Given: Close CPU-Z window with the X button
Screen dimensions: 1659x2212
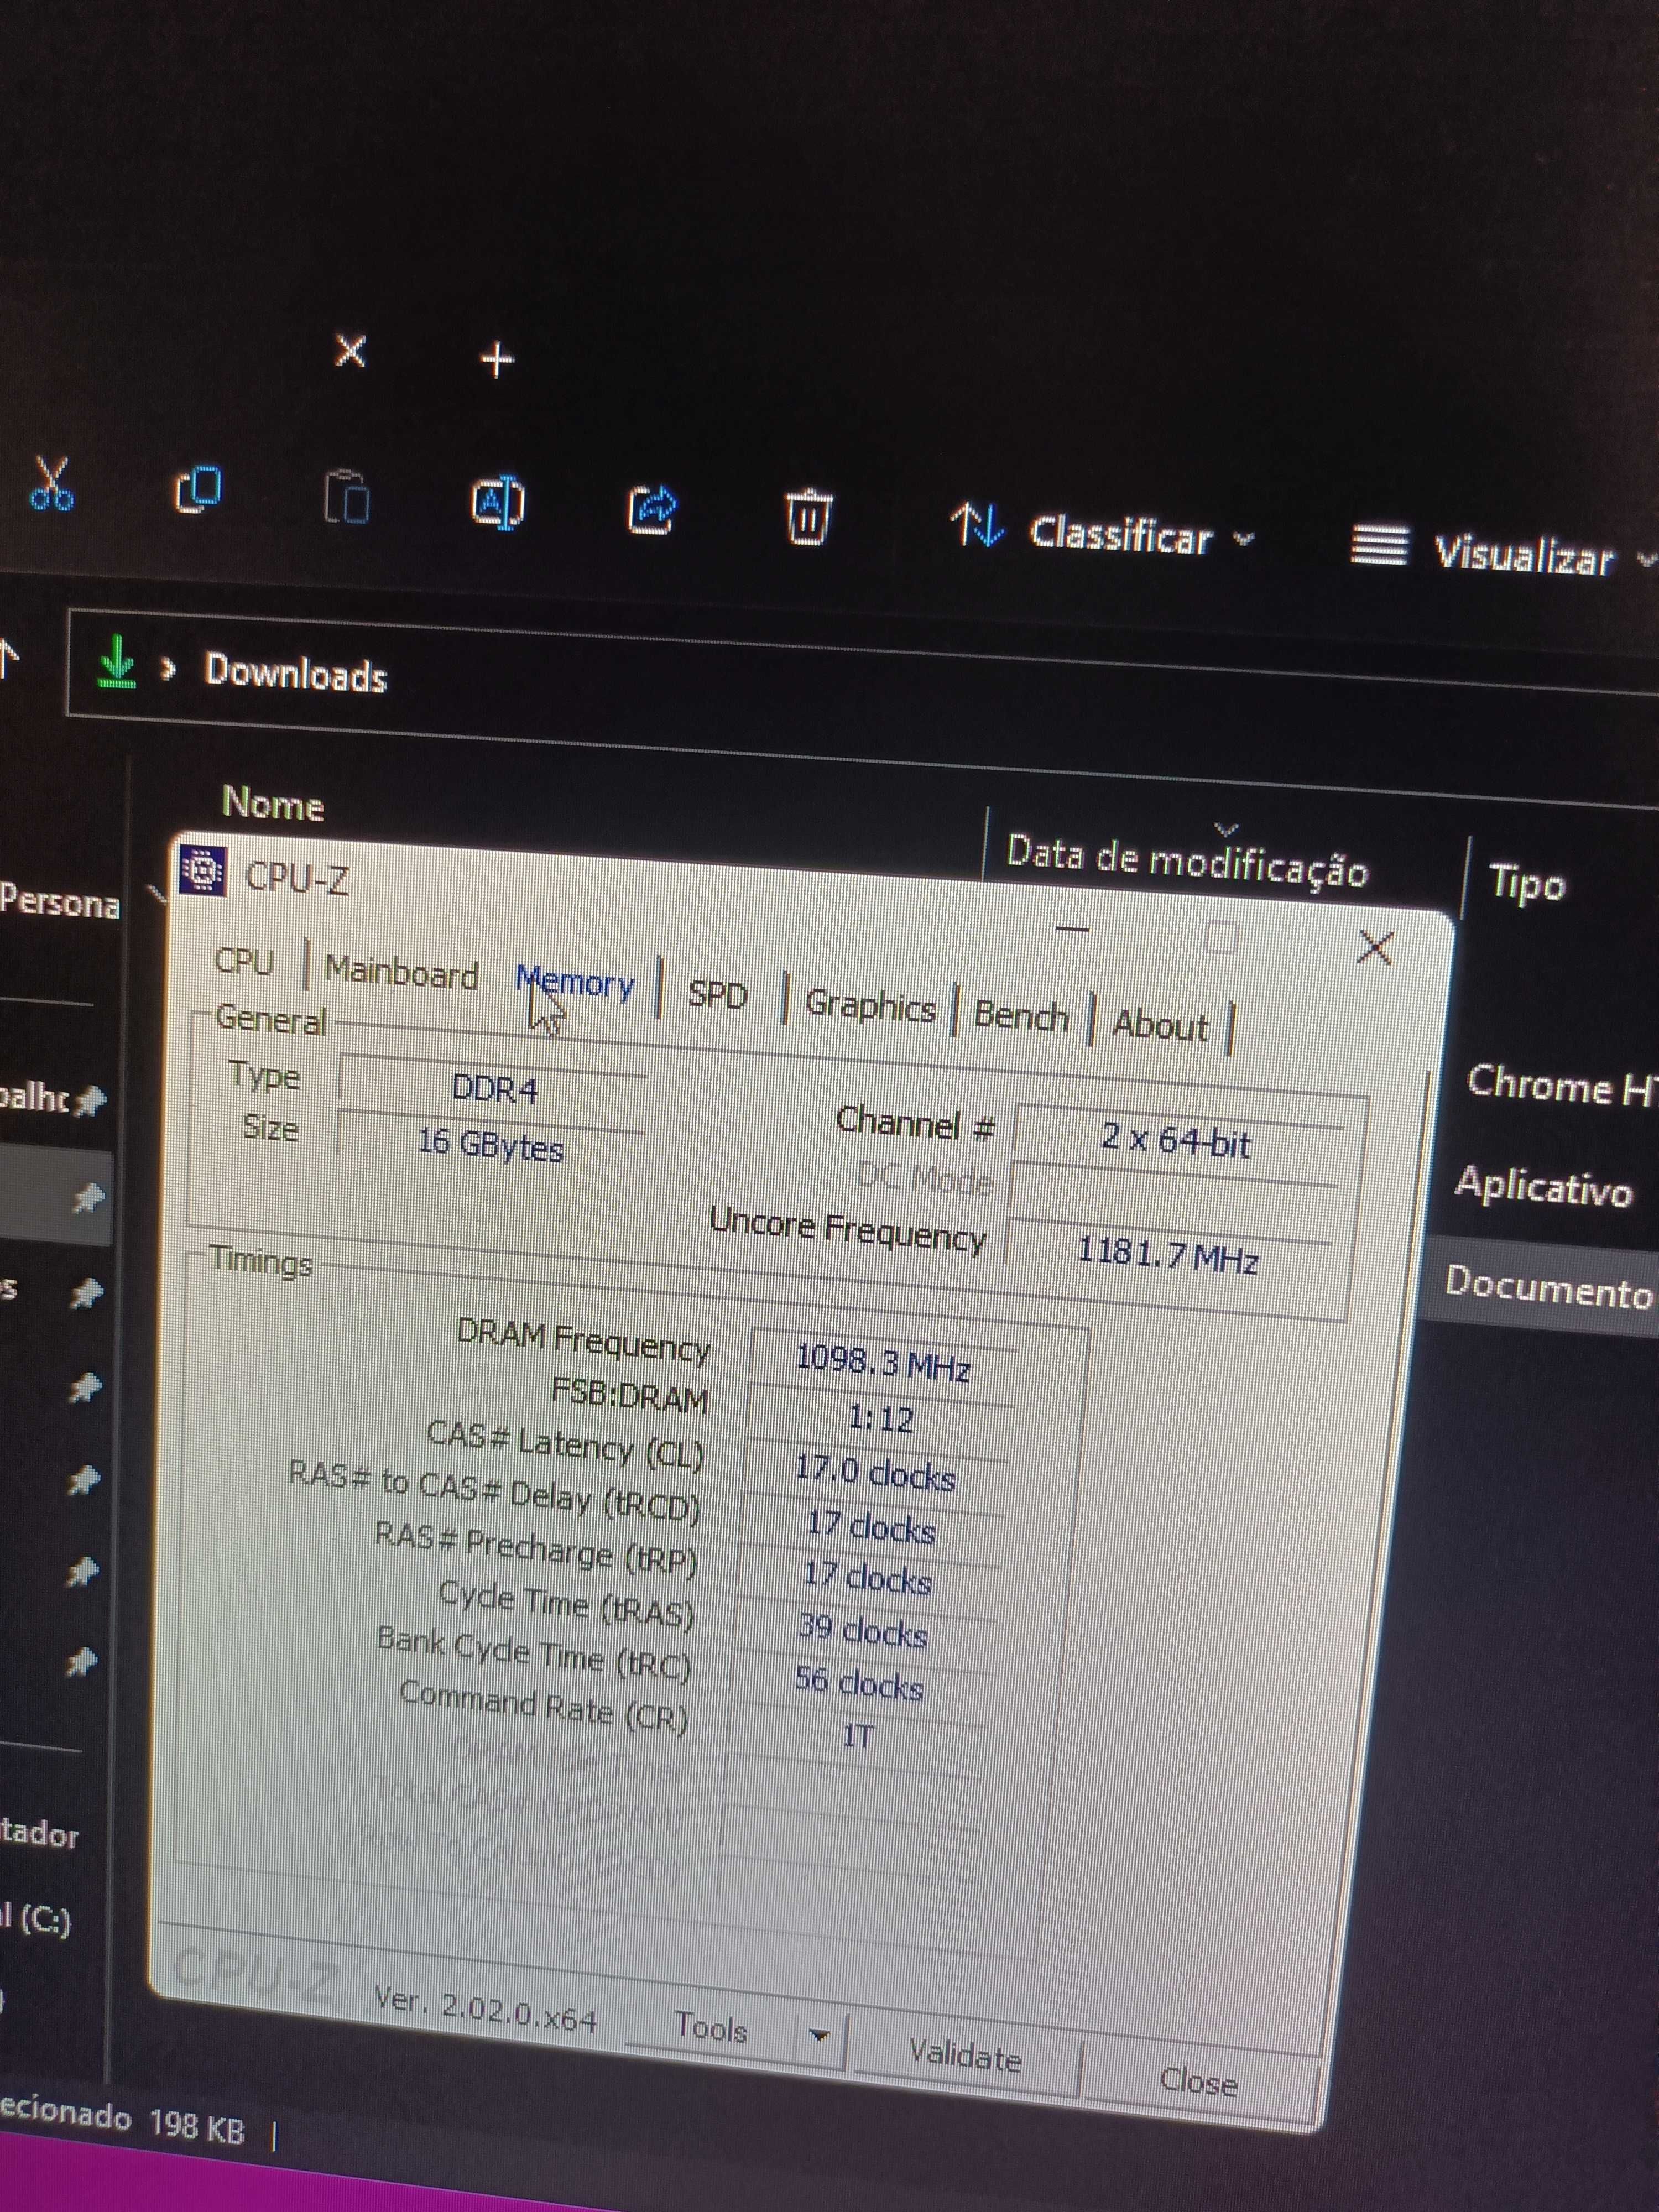Looking at the screenshot, I should click(x=1375, y=947).
